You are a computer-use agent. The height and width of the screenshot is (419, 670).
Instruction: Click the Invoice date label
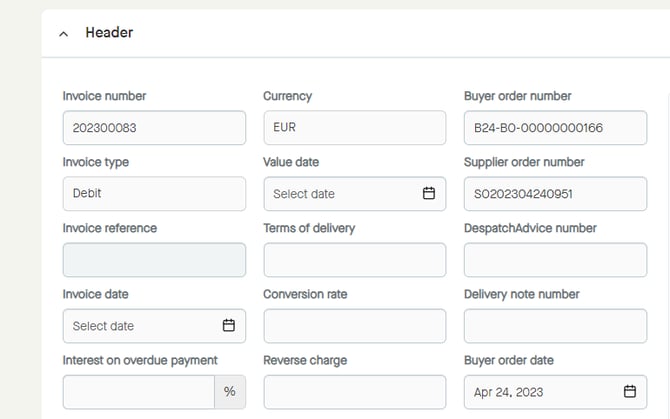tap(95, 294)
